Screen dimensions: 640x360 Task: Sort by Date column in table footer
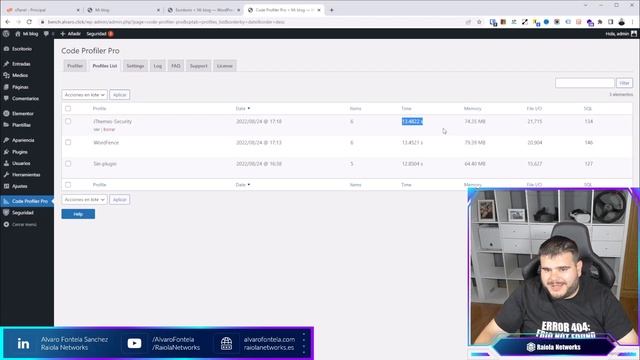pyautogui.click(x=242, y=185)
